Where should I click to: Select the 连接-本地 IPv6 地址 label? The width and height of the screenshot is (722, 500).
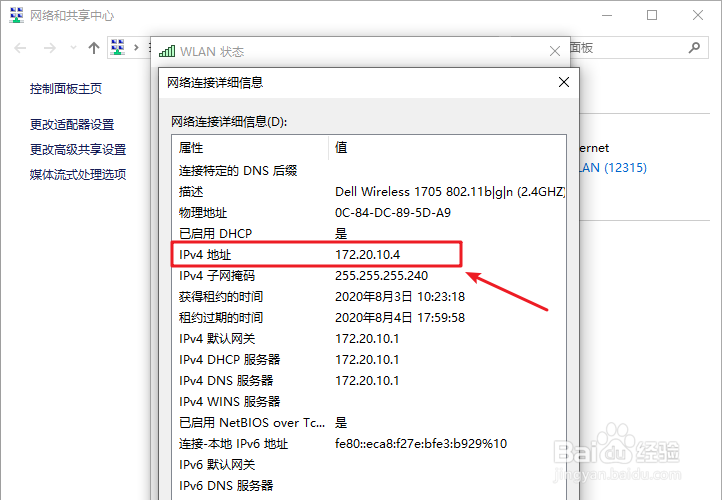(233, 444)
